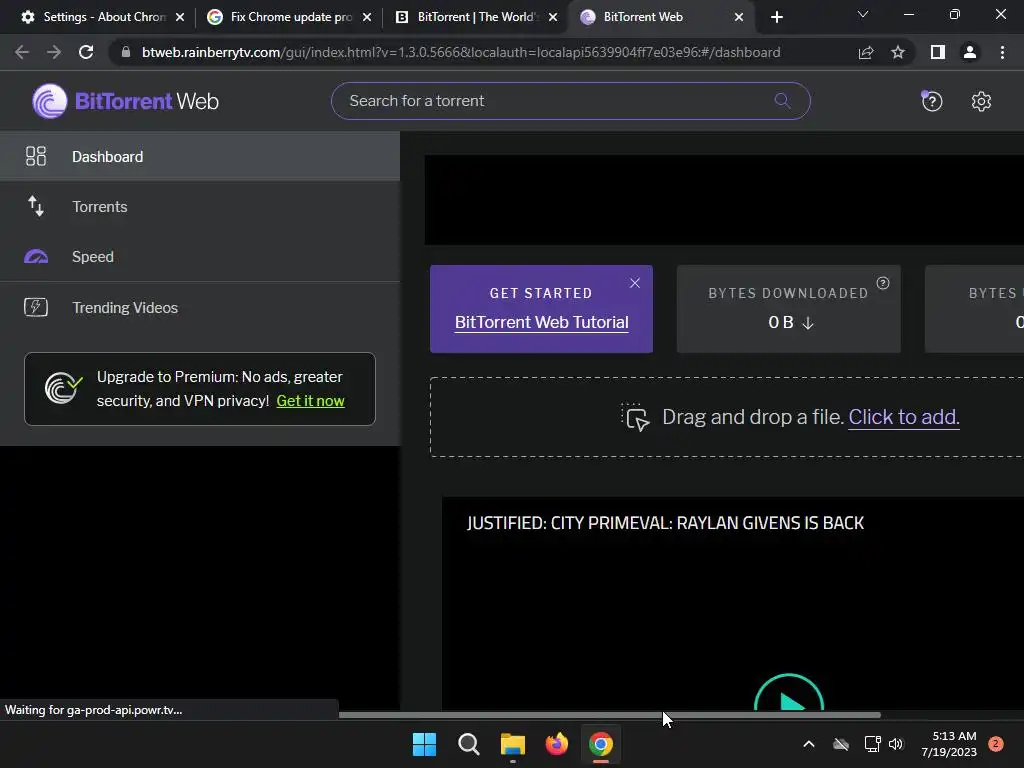Open BitTorrent Web settings gear
Screen dimensions: 1024x768
(981, 101)
